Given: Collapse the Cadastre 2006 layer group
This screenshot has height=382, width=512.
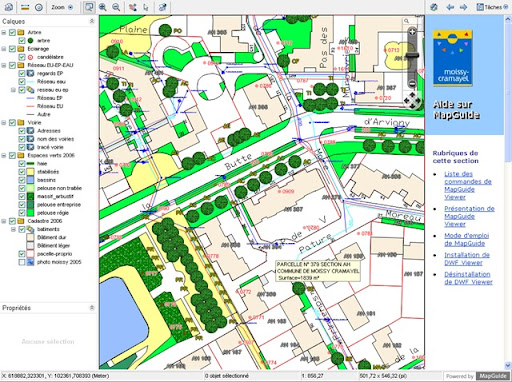Looking at the screenshot, I should pos(4,221).
